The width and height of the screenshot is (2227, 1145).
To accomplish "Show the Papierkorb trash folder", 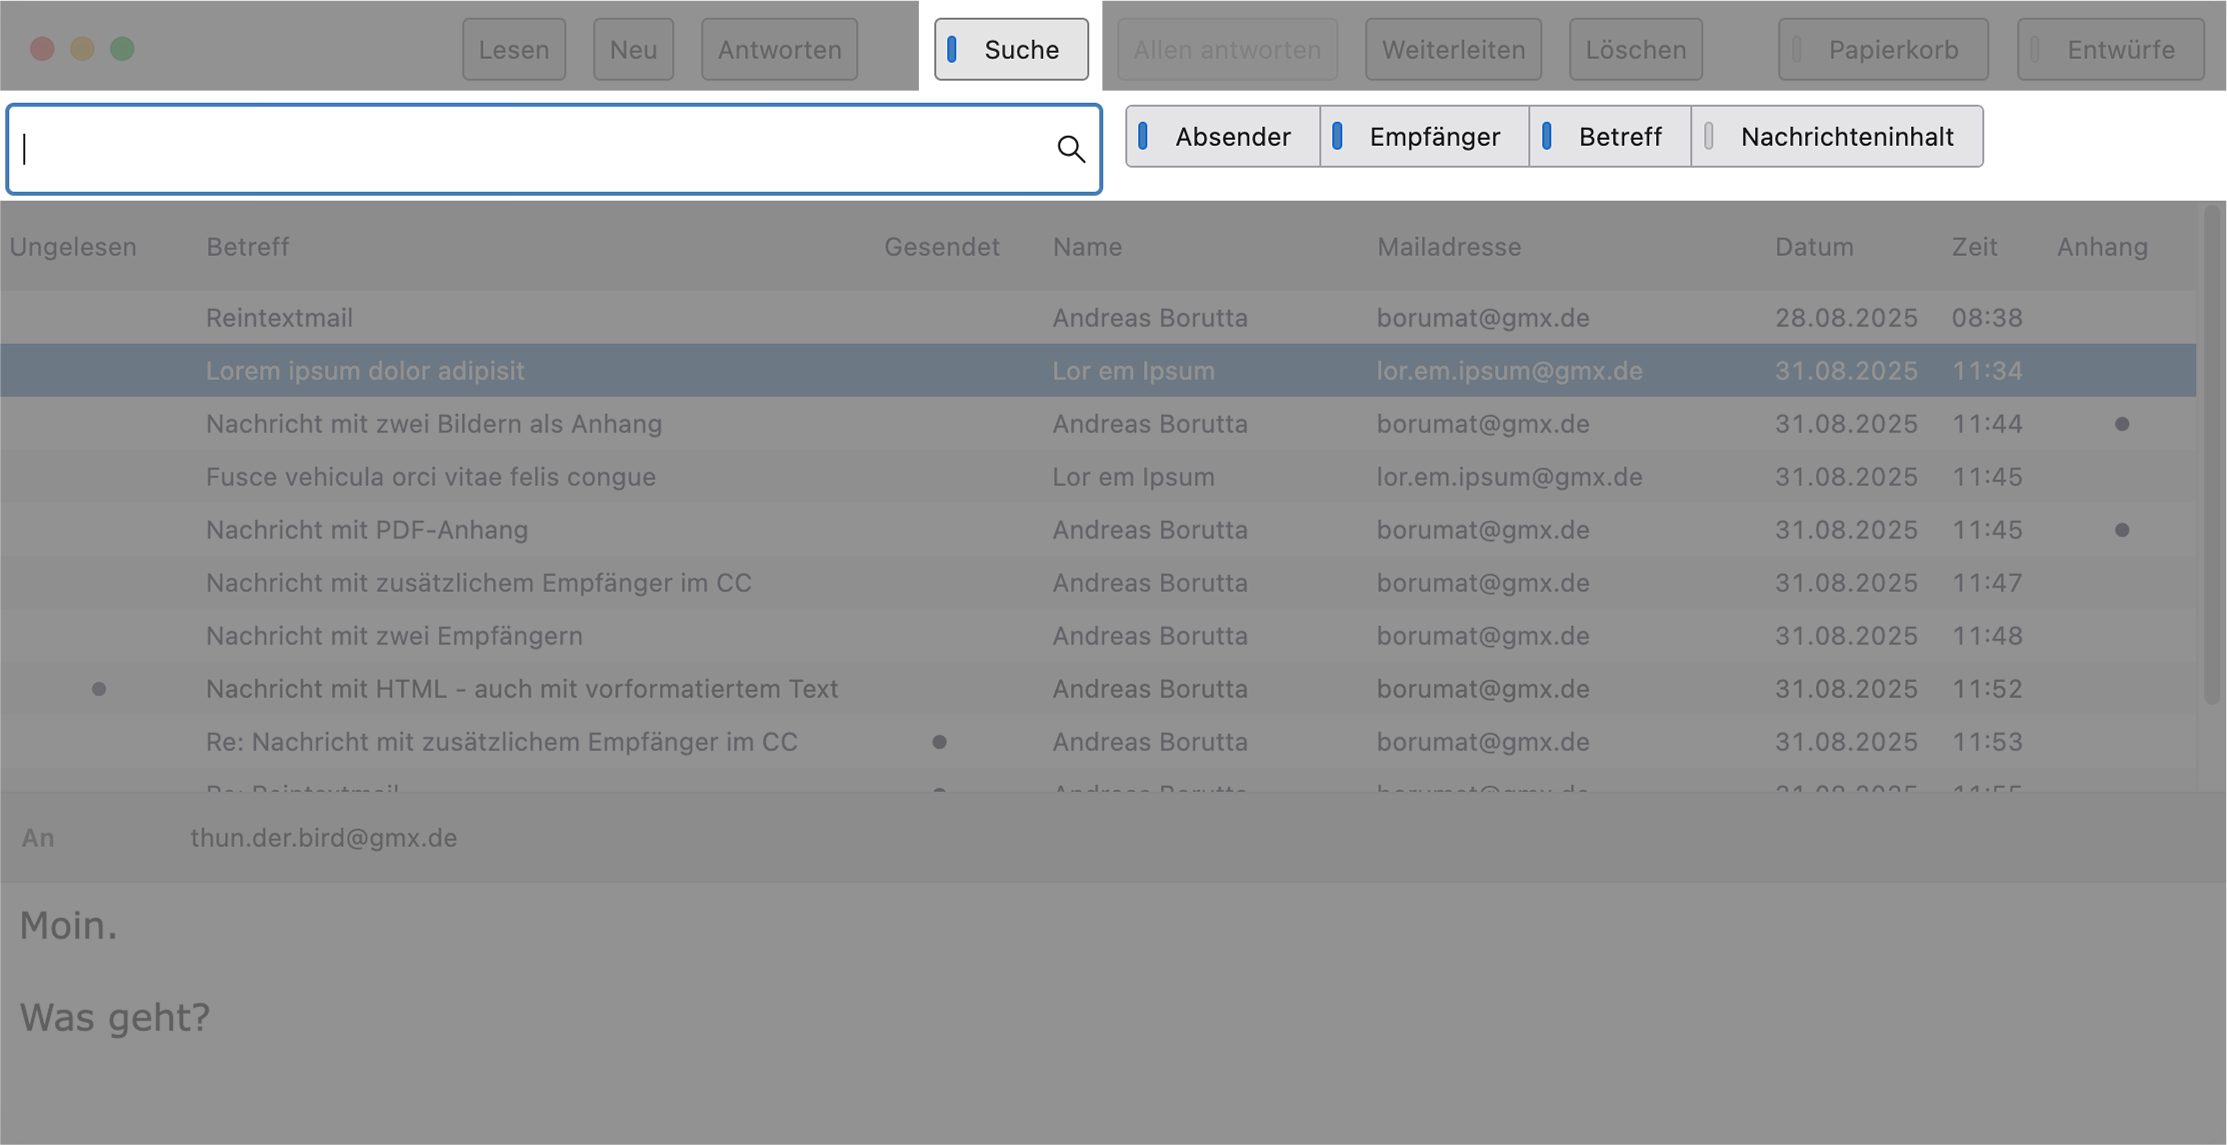I will click(x=1882, y=49).
